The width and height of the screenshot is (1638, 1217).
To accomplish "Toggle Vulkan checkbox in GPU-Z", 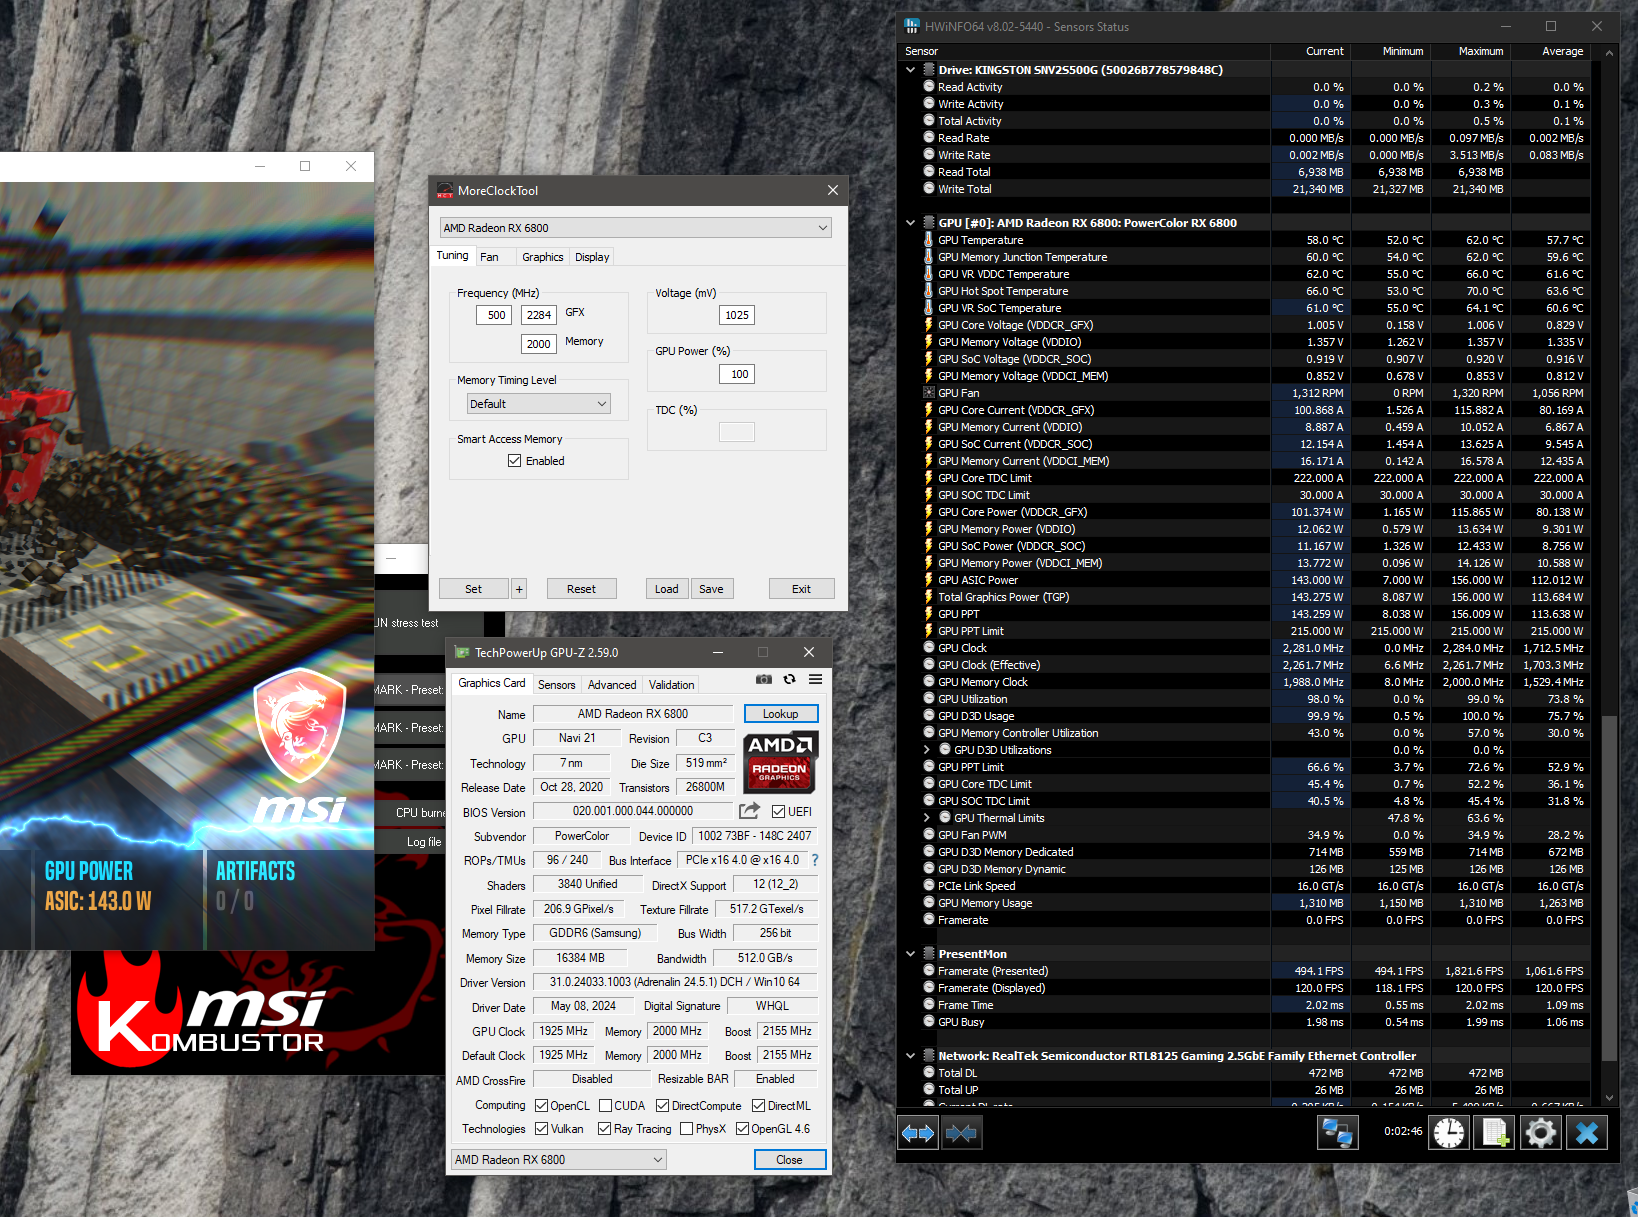I will tap(541, 1128).
